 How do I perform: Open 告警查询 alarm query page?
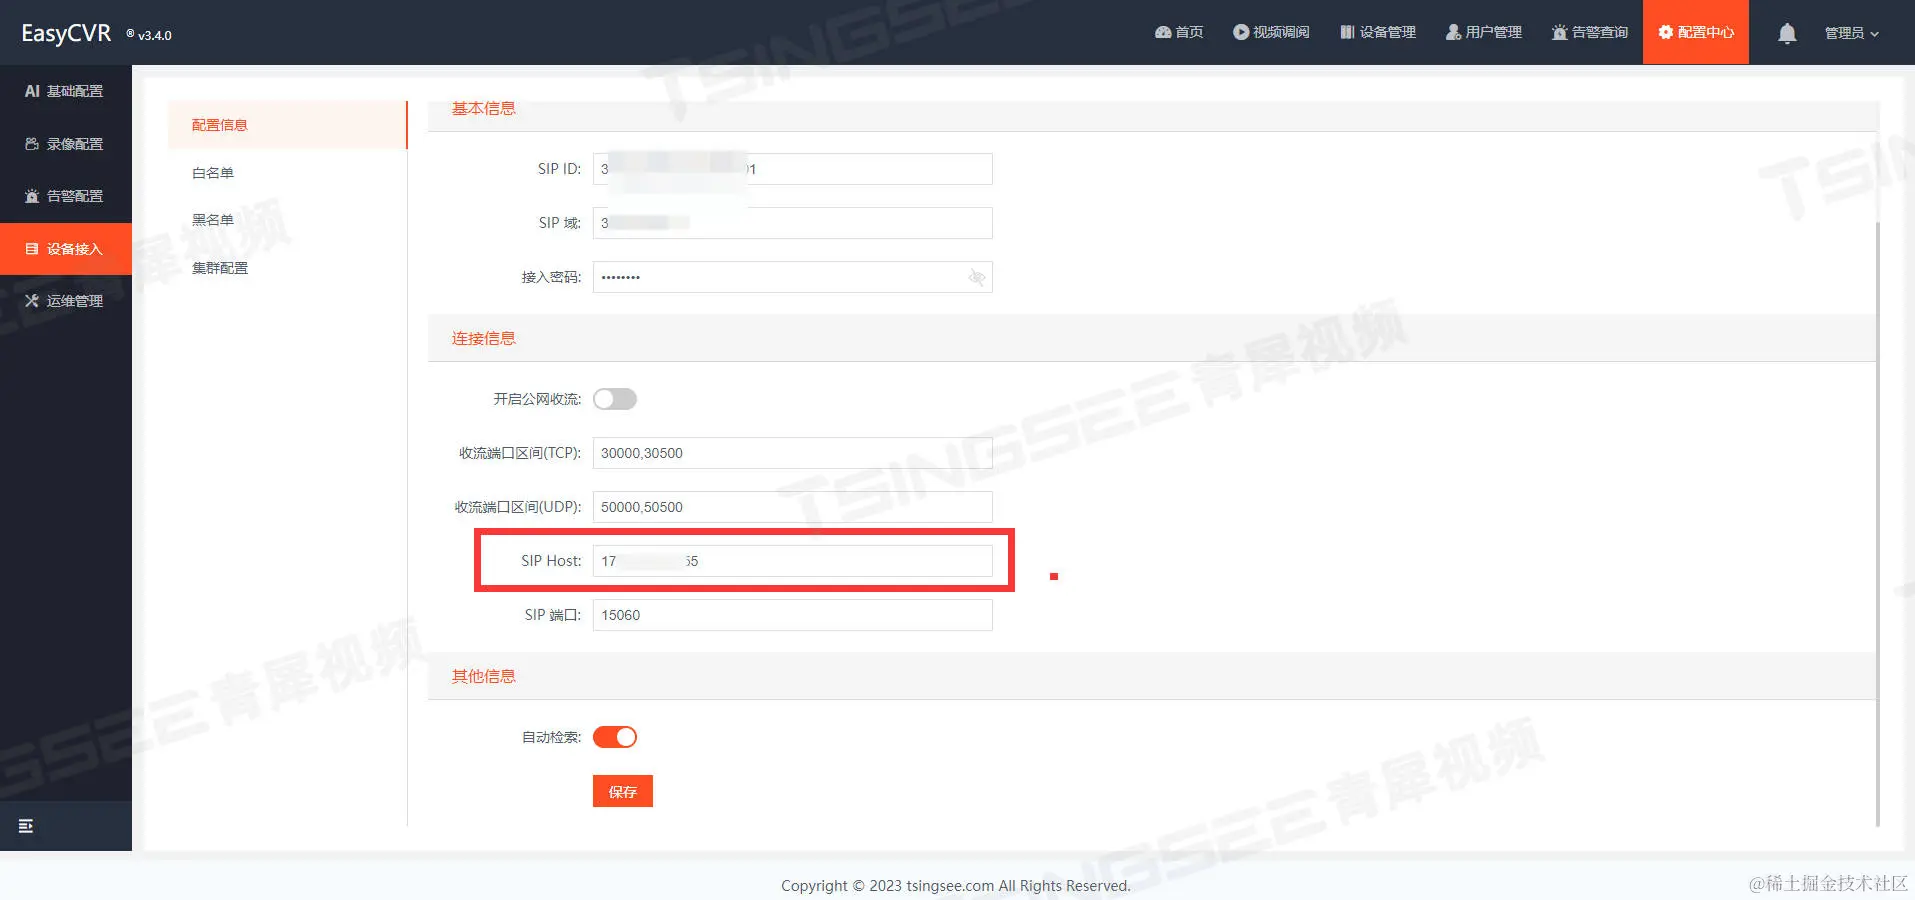pyautogui.click(x=1590, y=32)
